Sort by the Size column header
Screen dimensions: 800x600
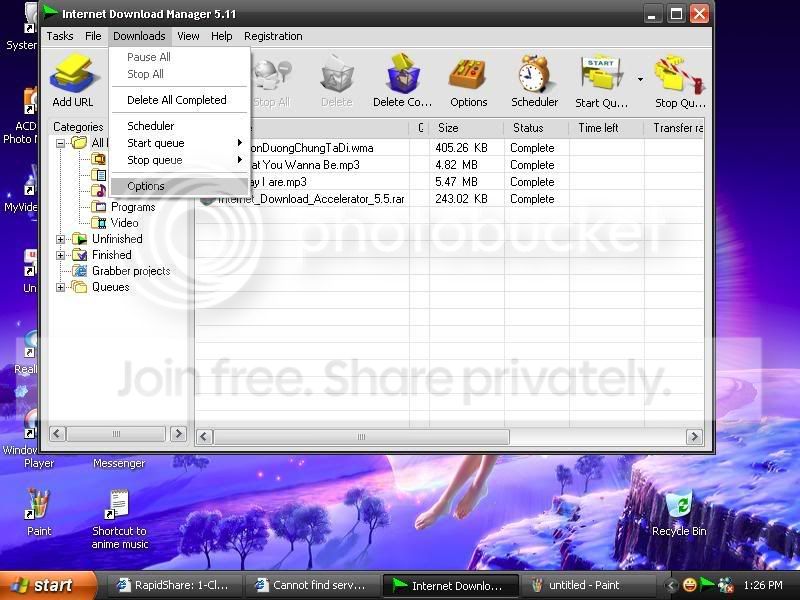466,128
